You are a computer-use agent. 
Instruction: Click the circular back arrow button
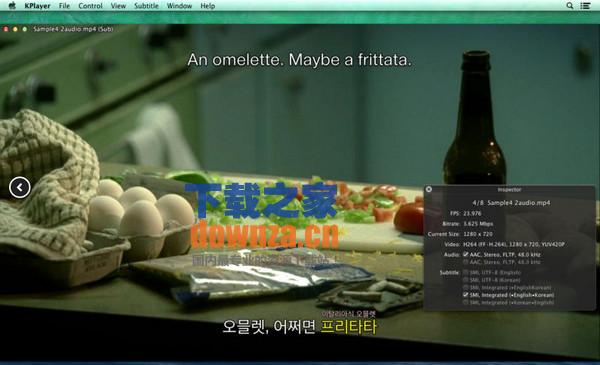pyautogui.click(x=20, y=187)
